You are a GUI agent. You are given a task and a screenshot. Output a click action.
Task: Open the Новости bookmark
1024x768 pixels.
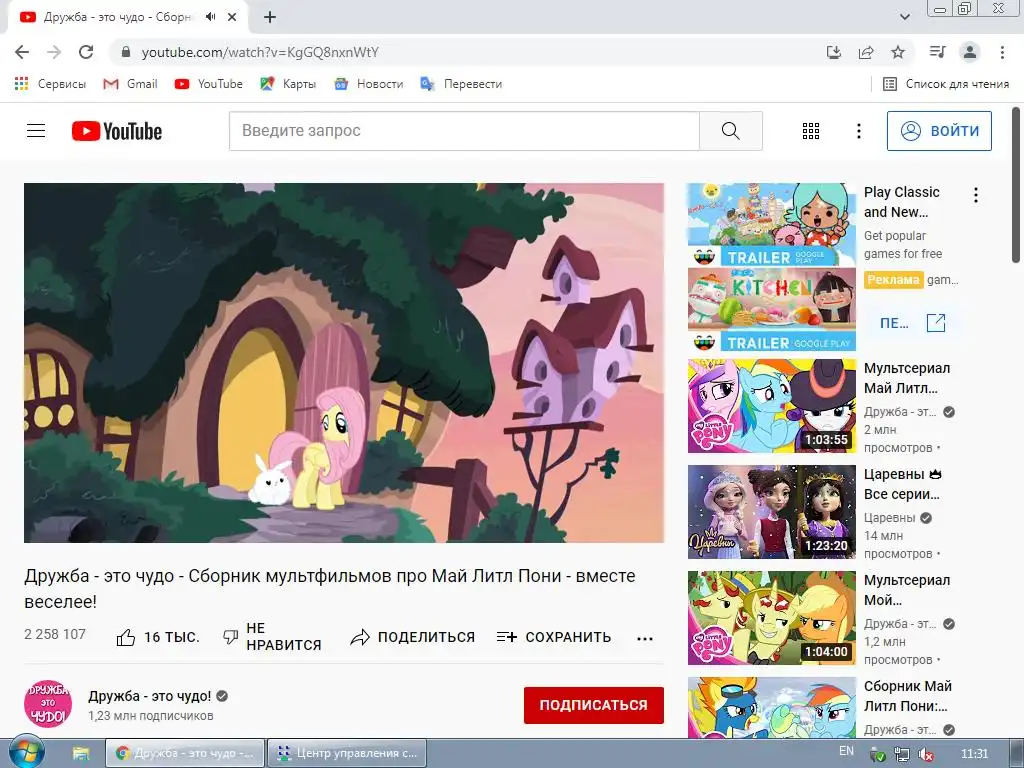369,84
